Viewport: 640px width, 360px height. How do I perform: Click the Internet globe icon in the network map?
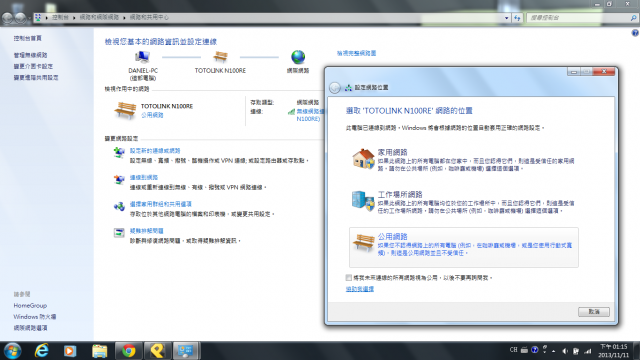pyautogui.click(x=298, y=57)
